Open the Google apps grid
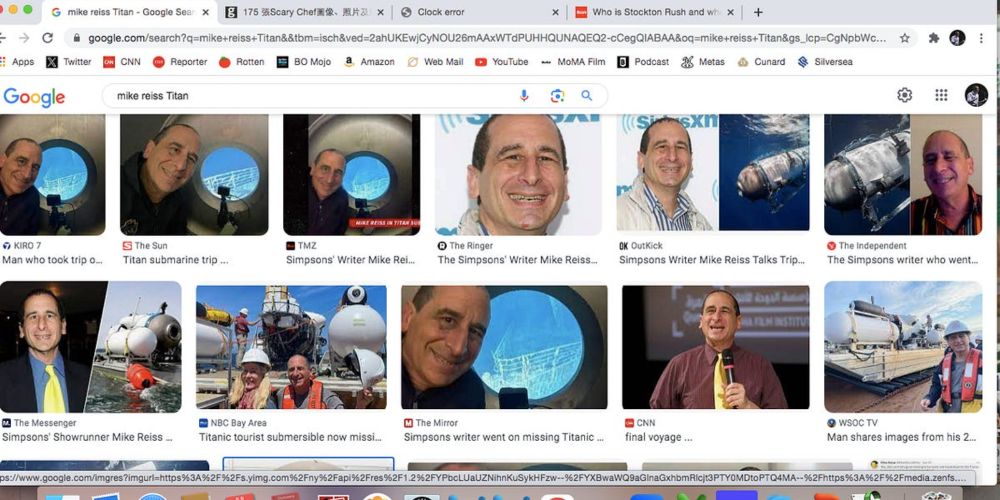This screenshot has height=500, width=1000. [x=941, y=95]
